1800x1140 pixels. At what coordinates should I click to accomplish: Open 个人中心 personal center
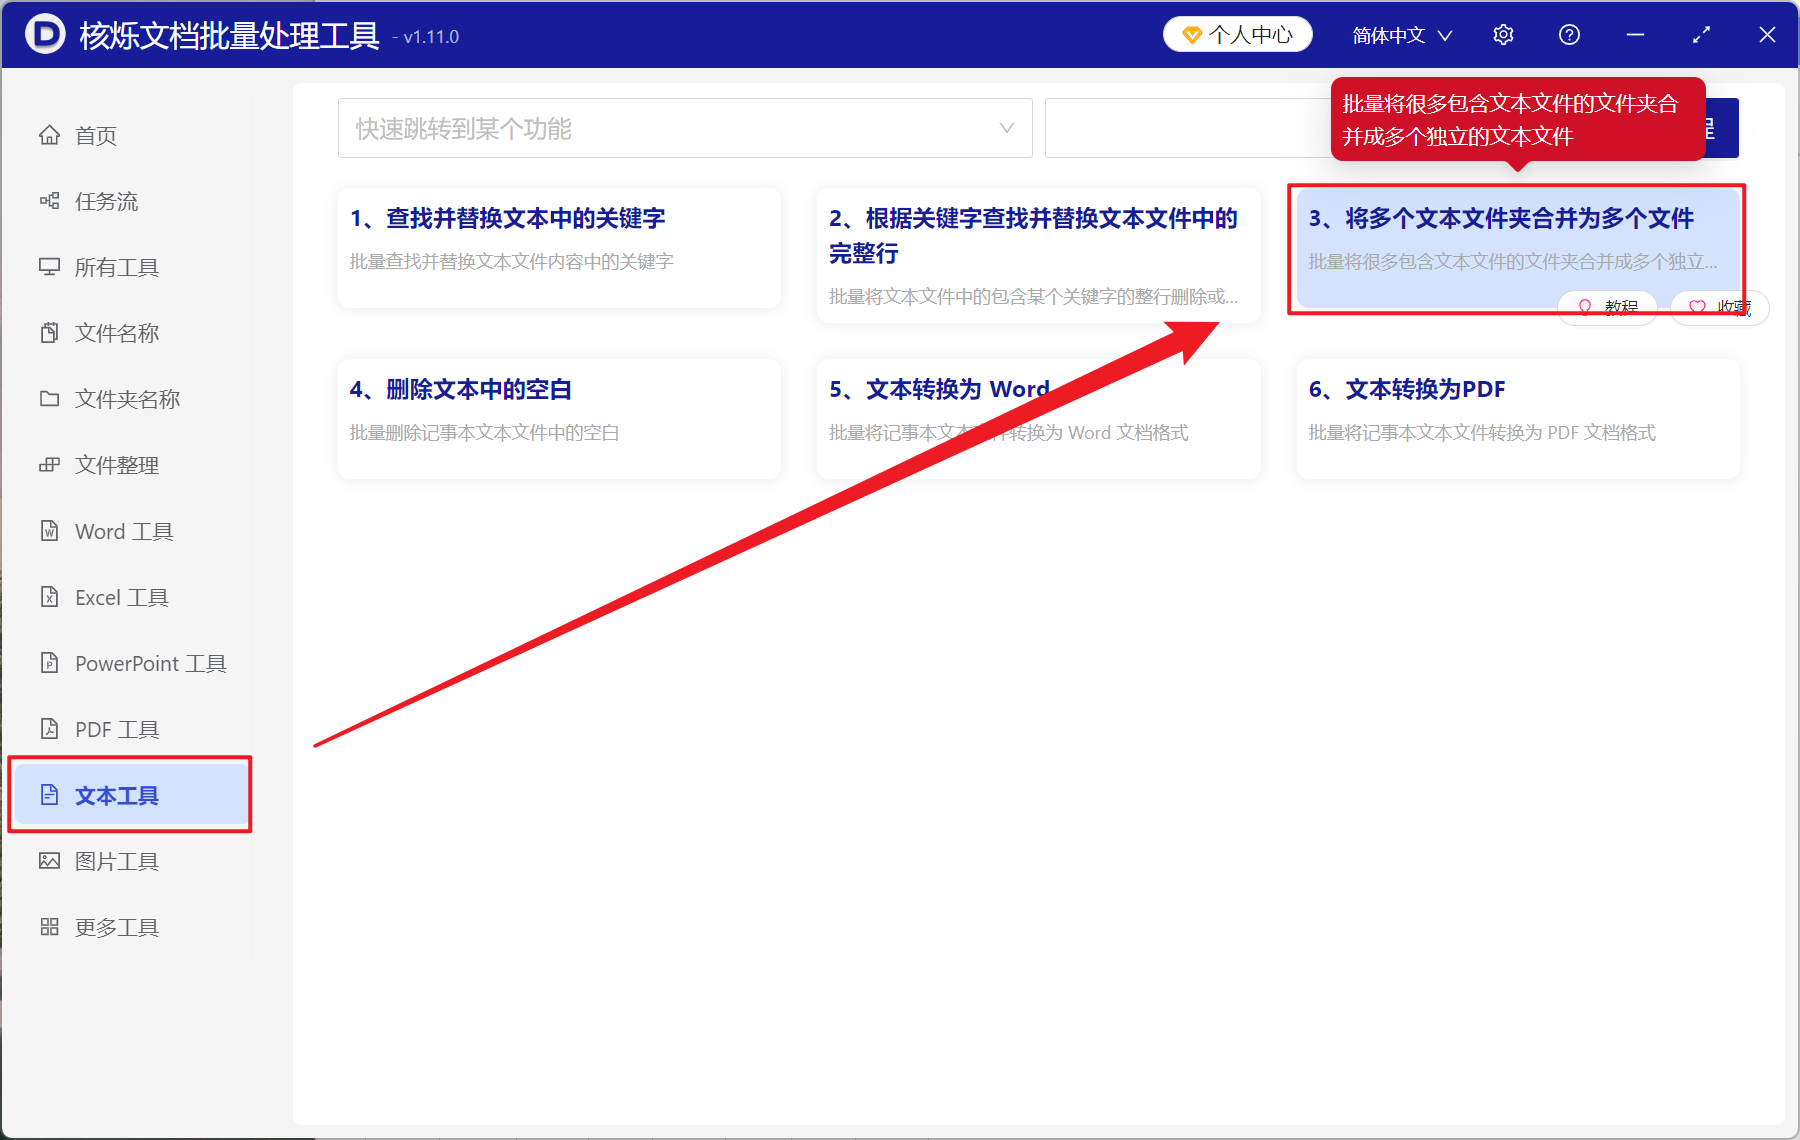pos(1237,33)
